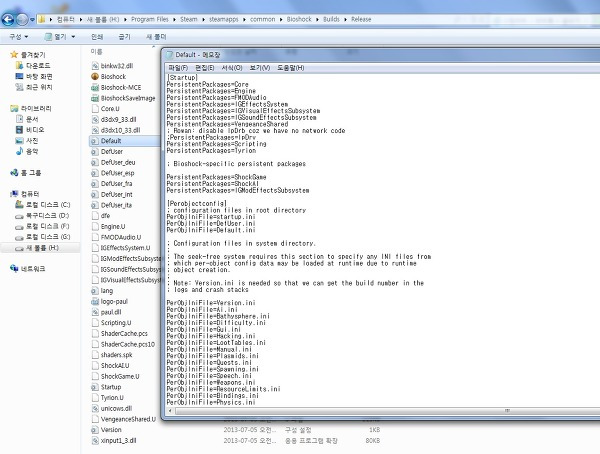Image resolution: width=600 pixels, height=454 pixels.
Task: Open the 구성 (Organize) dropdown
Action: pyautogui.click(x=18, y=37)
